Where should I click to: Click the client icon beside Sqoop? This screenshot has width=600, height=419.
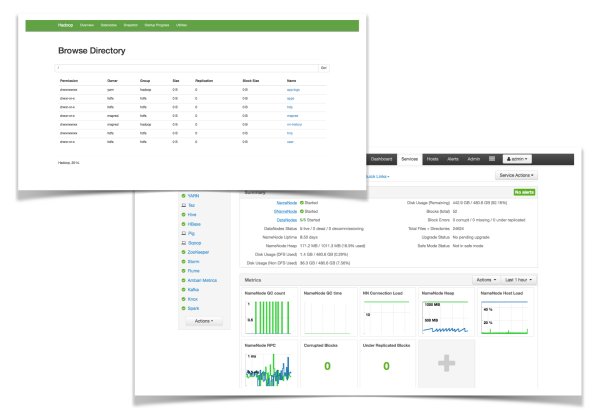(x=183, y=243)
